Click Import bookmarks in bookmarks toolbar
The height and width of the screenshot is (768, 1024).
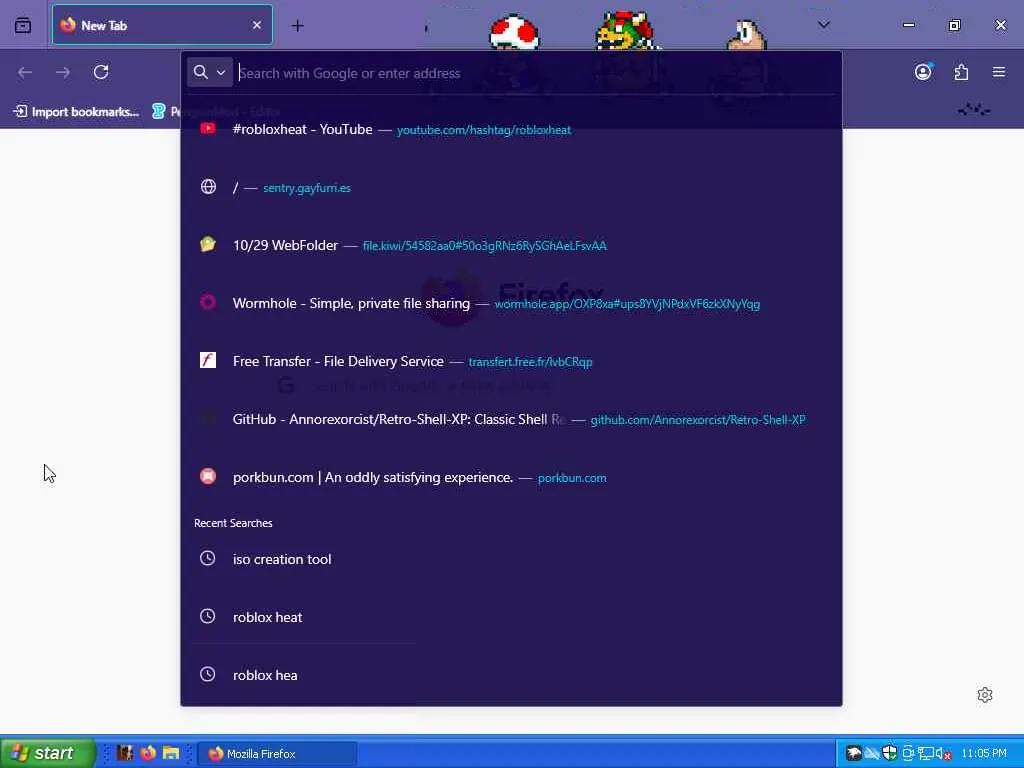77,112
